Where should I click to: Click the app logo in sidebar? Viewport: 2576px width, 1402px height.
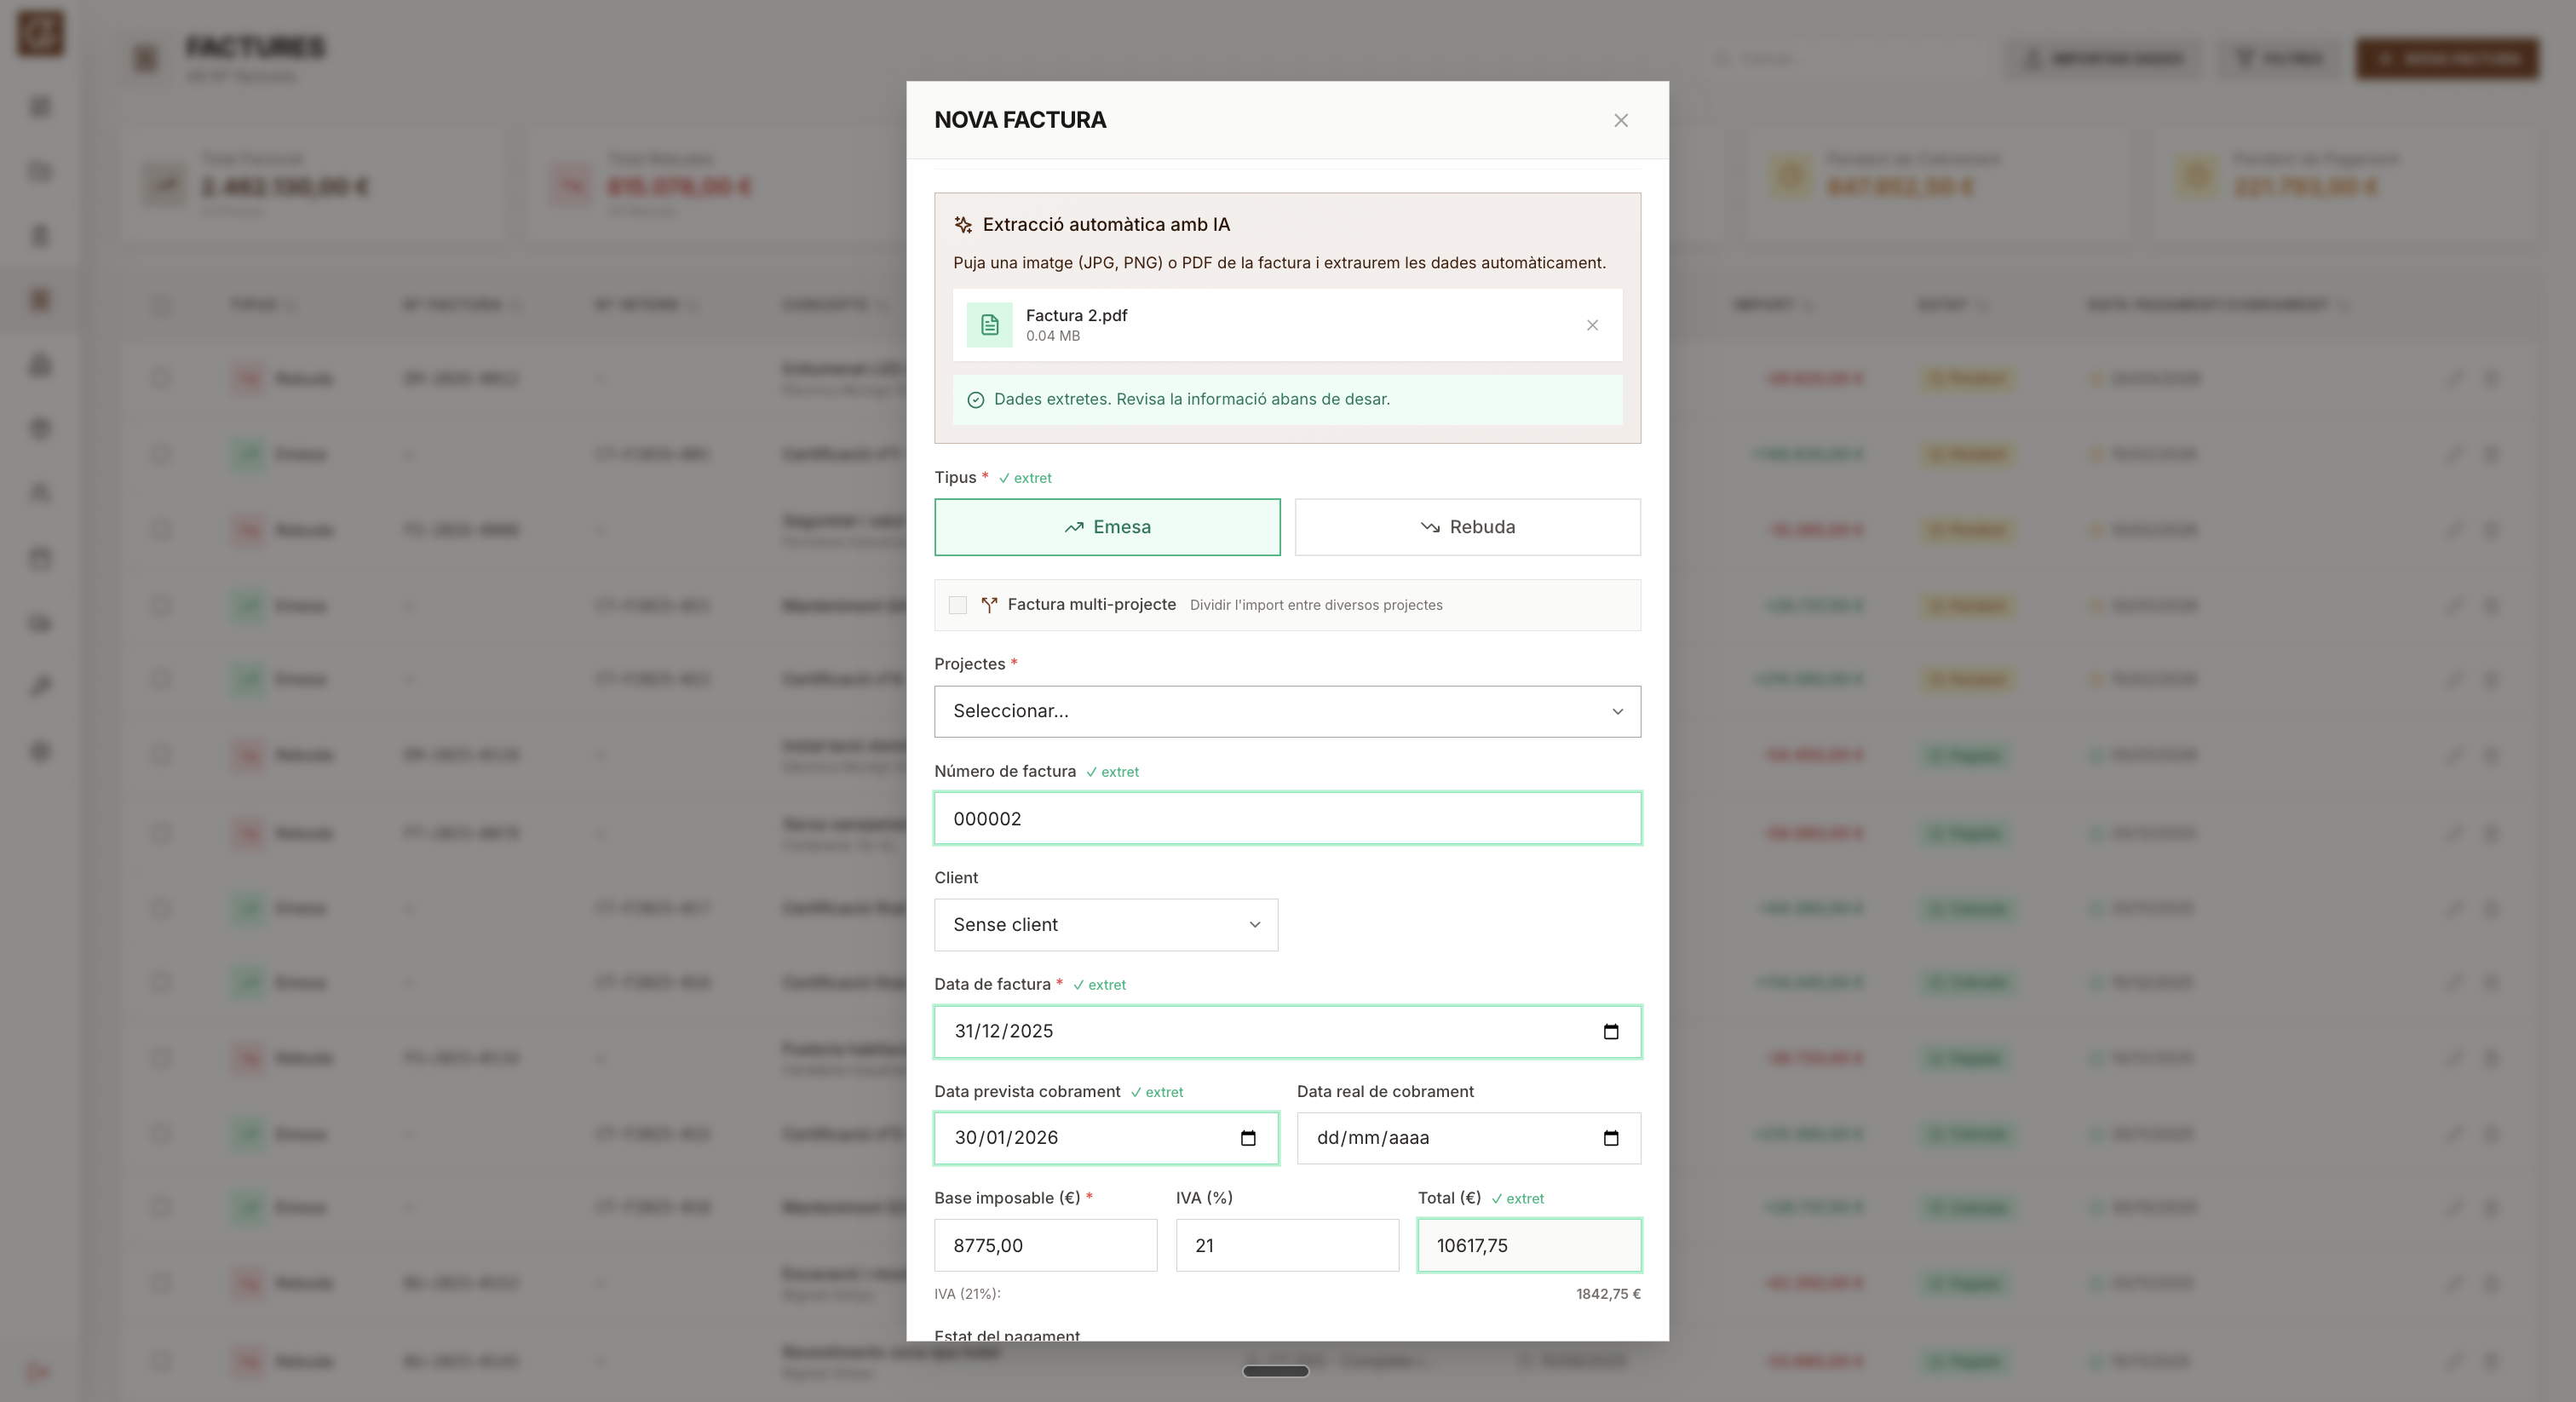[41, 33]
